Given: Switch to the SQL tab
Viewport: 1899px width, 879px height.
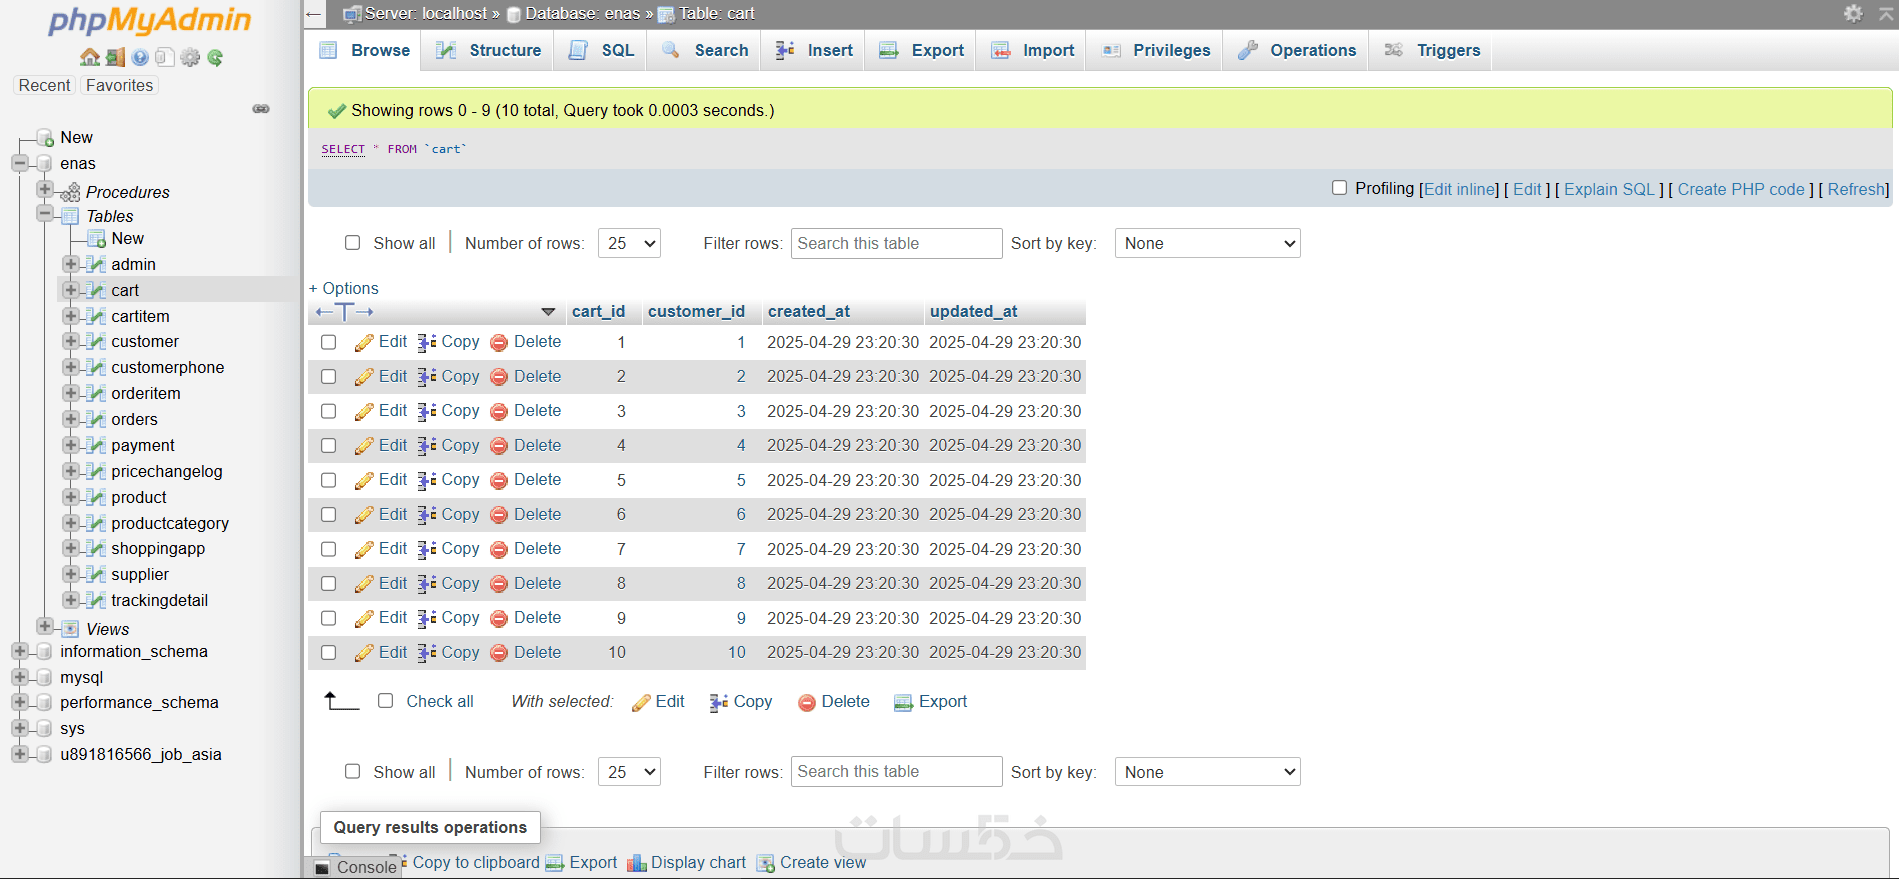Looking at the screenshot, I should (x=601, y=50).
